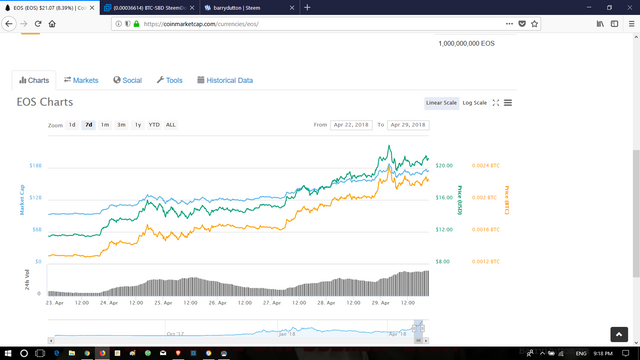Click the 1,000,000,000 EOS supply value

click(466, 43)
